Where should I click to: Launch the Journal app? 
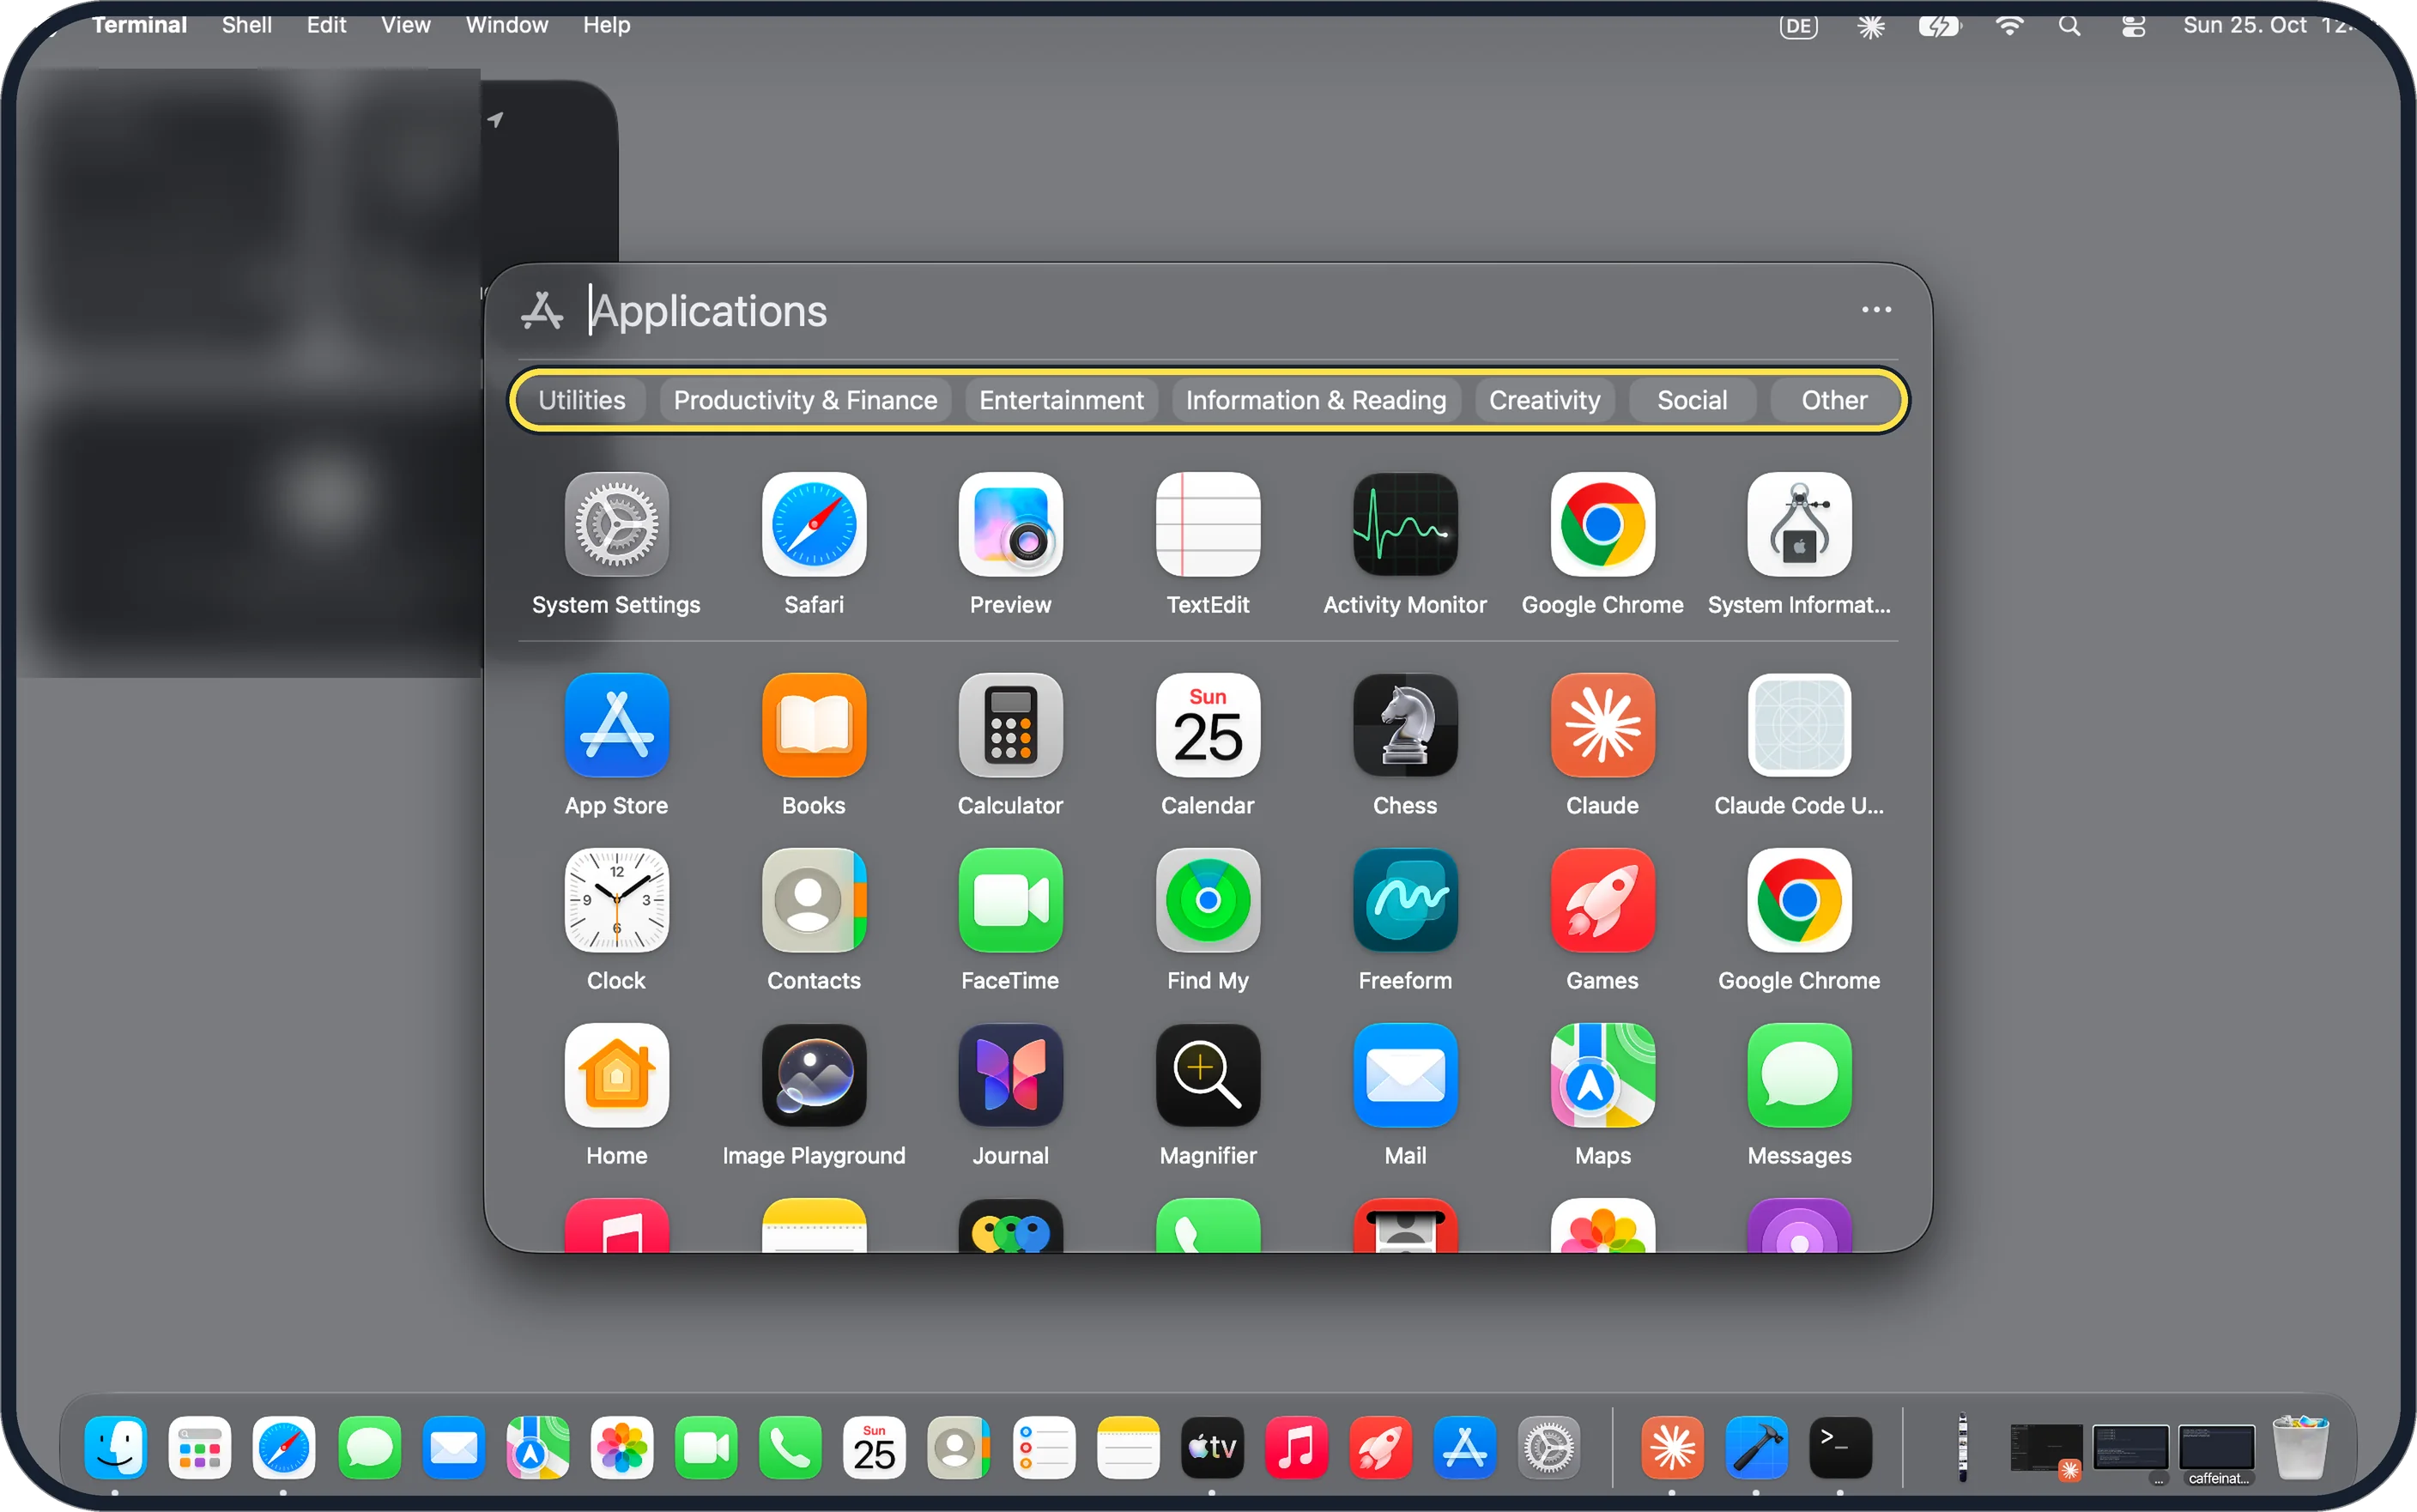point(1011,1075)
